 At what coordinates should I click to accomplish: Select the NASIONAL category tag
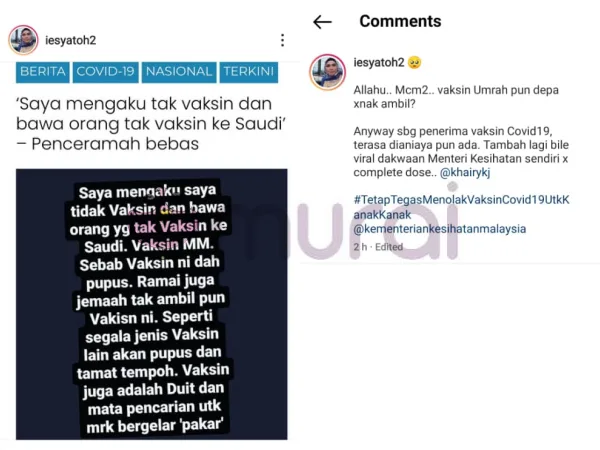pos(179,72)
